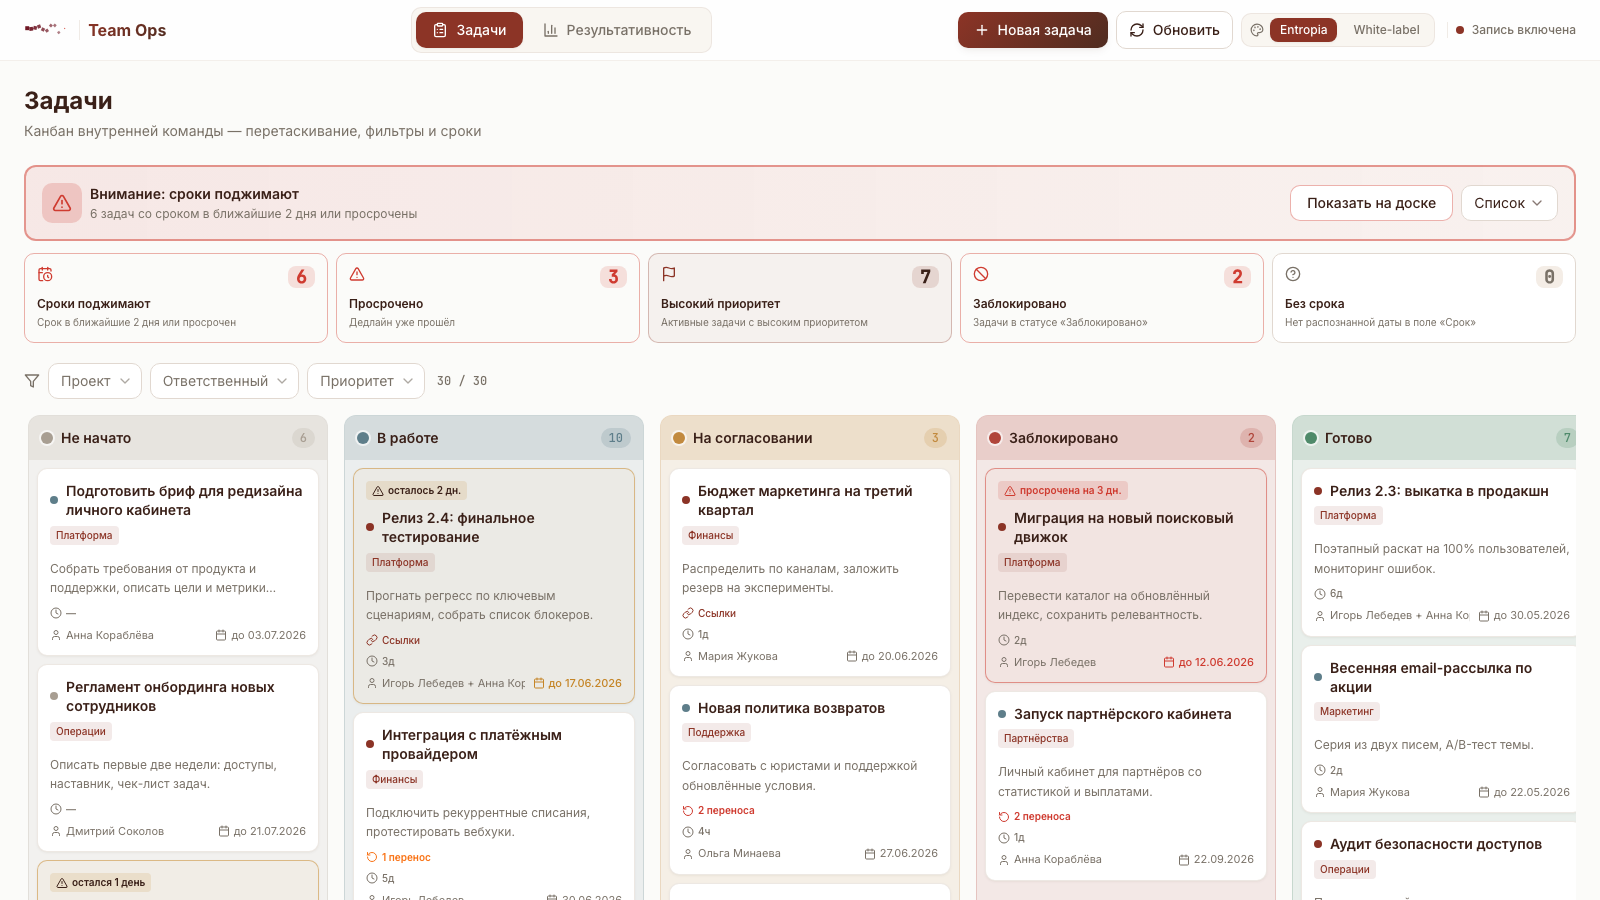Click the В работе column header
This screenshot has width=1600, height=900.
click(x=494, y=438)
